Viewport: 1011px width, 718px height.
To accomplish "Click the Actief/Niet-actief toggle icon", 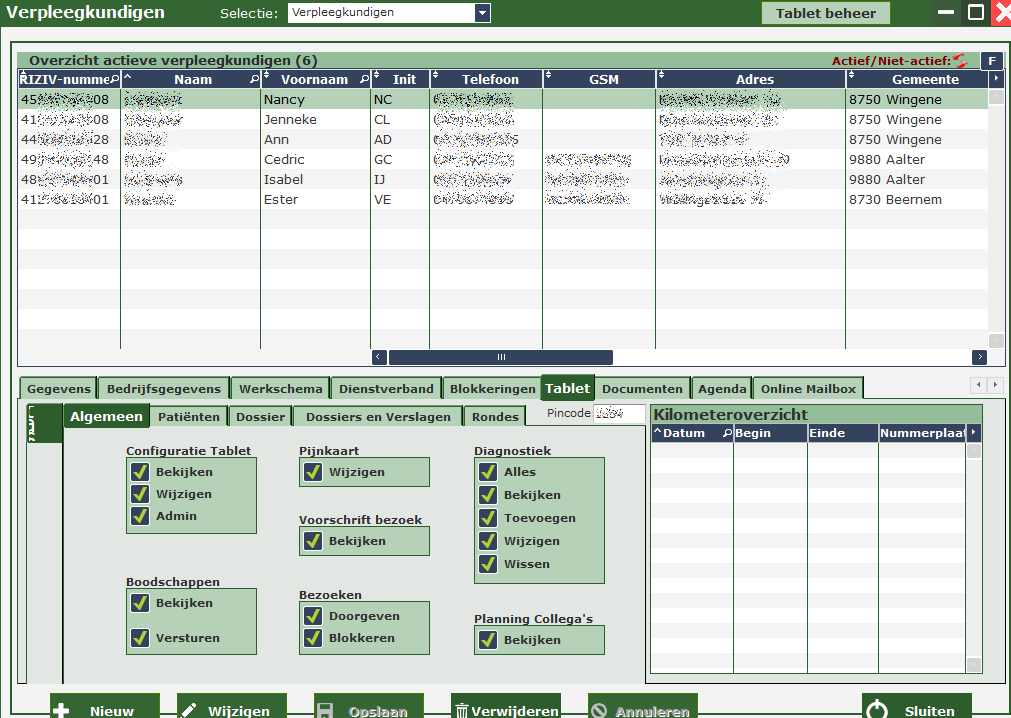I will pos(960,61).
